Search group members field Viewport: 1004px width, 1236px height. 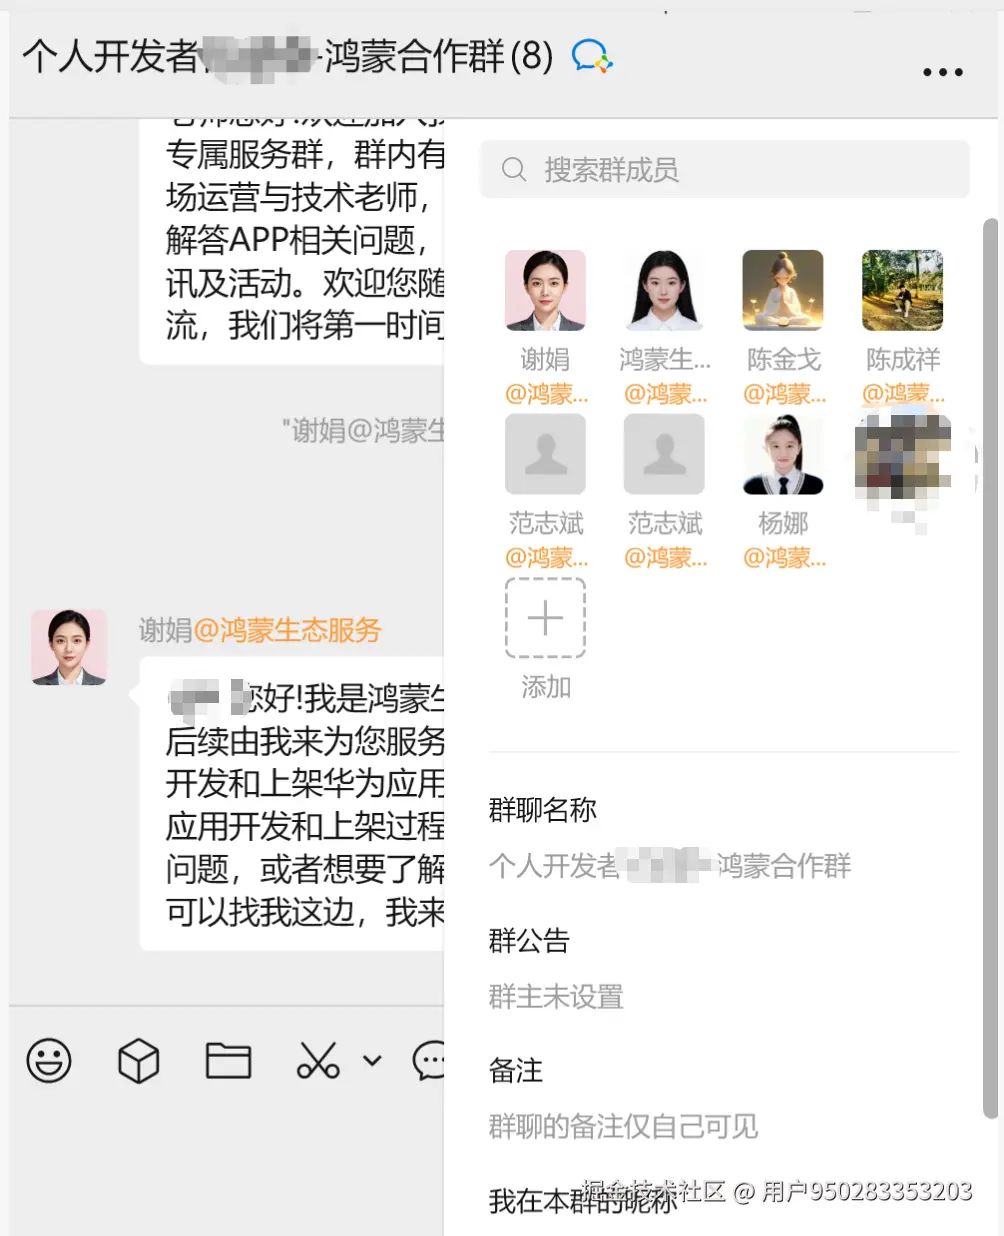[725, 169]
